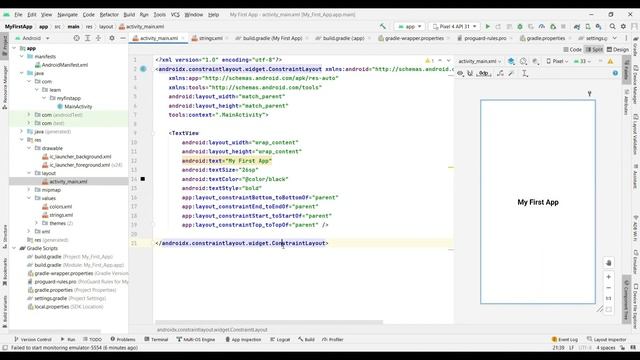
Task: Select colors.xml in values folder
Action: click(x=61, y=207)
